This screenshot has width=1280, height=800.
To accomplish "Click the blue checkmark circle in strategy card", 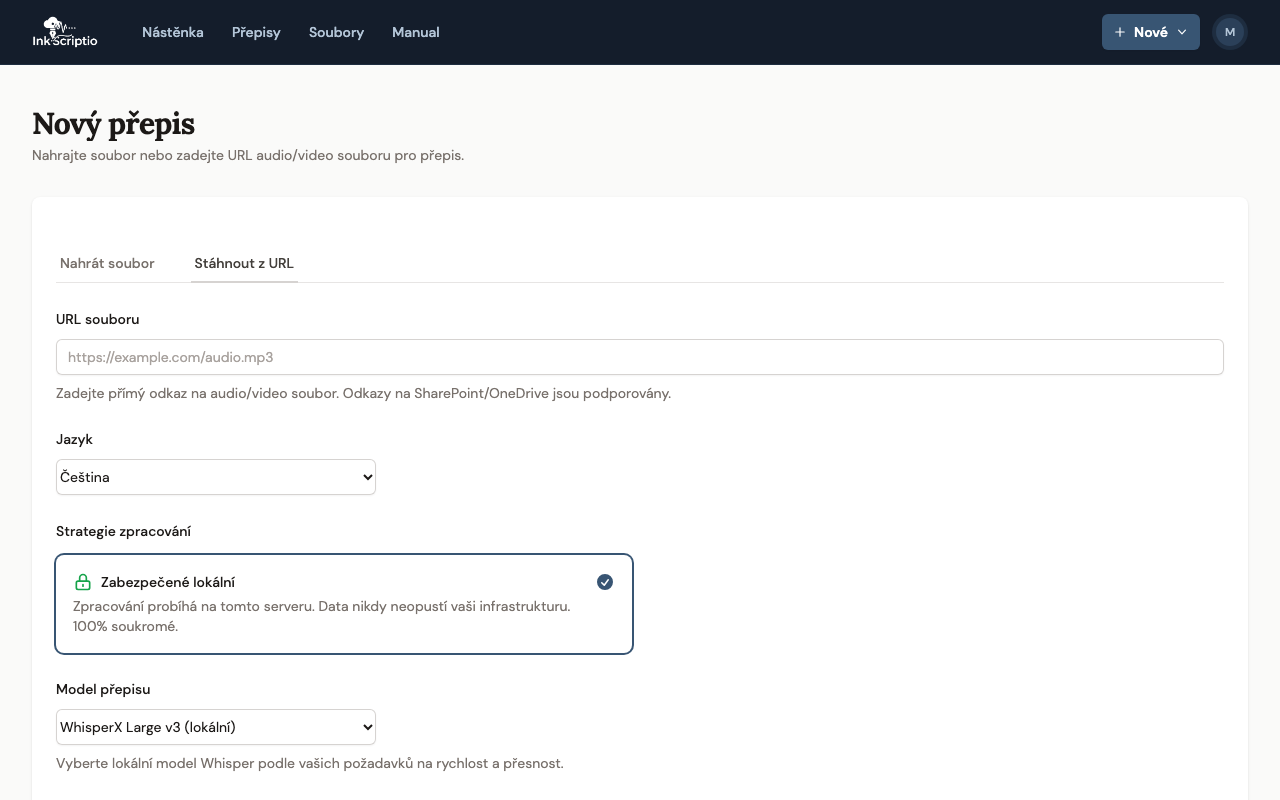I will point(605,582).
